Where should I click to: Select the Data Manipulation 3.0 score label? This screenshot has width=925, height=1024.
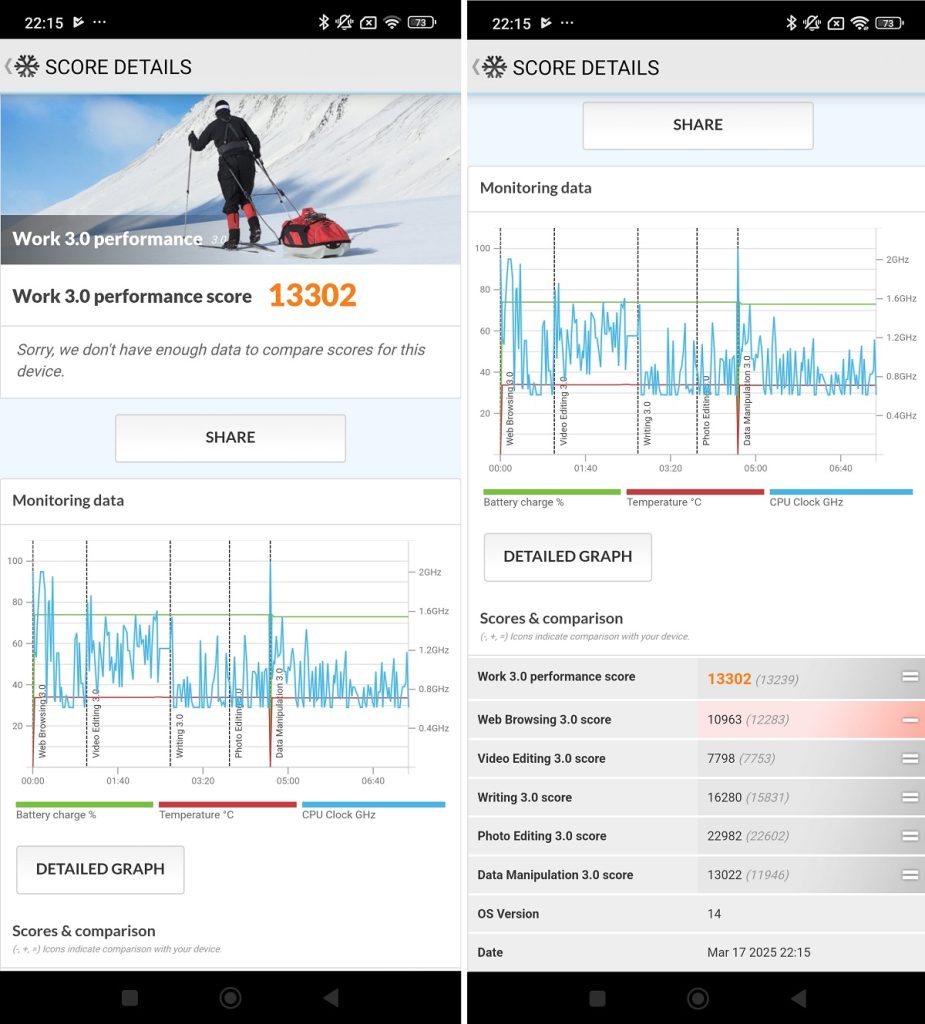555,875
